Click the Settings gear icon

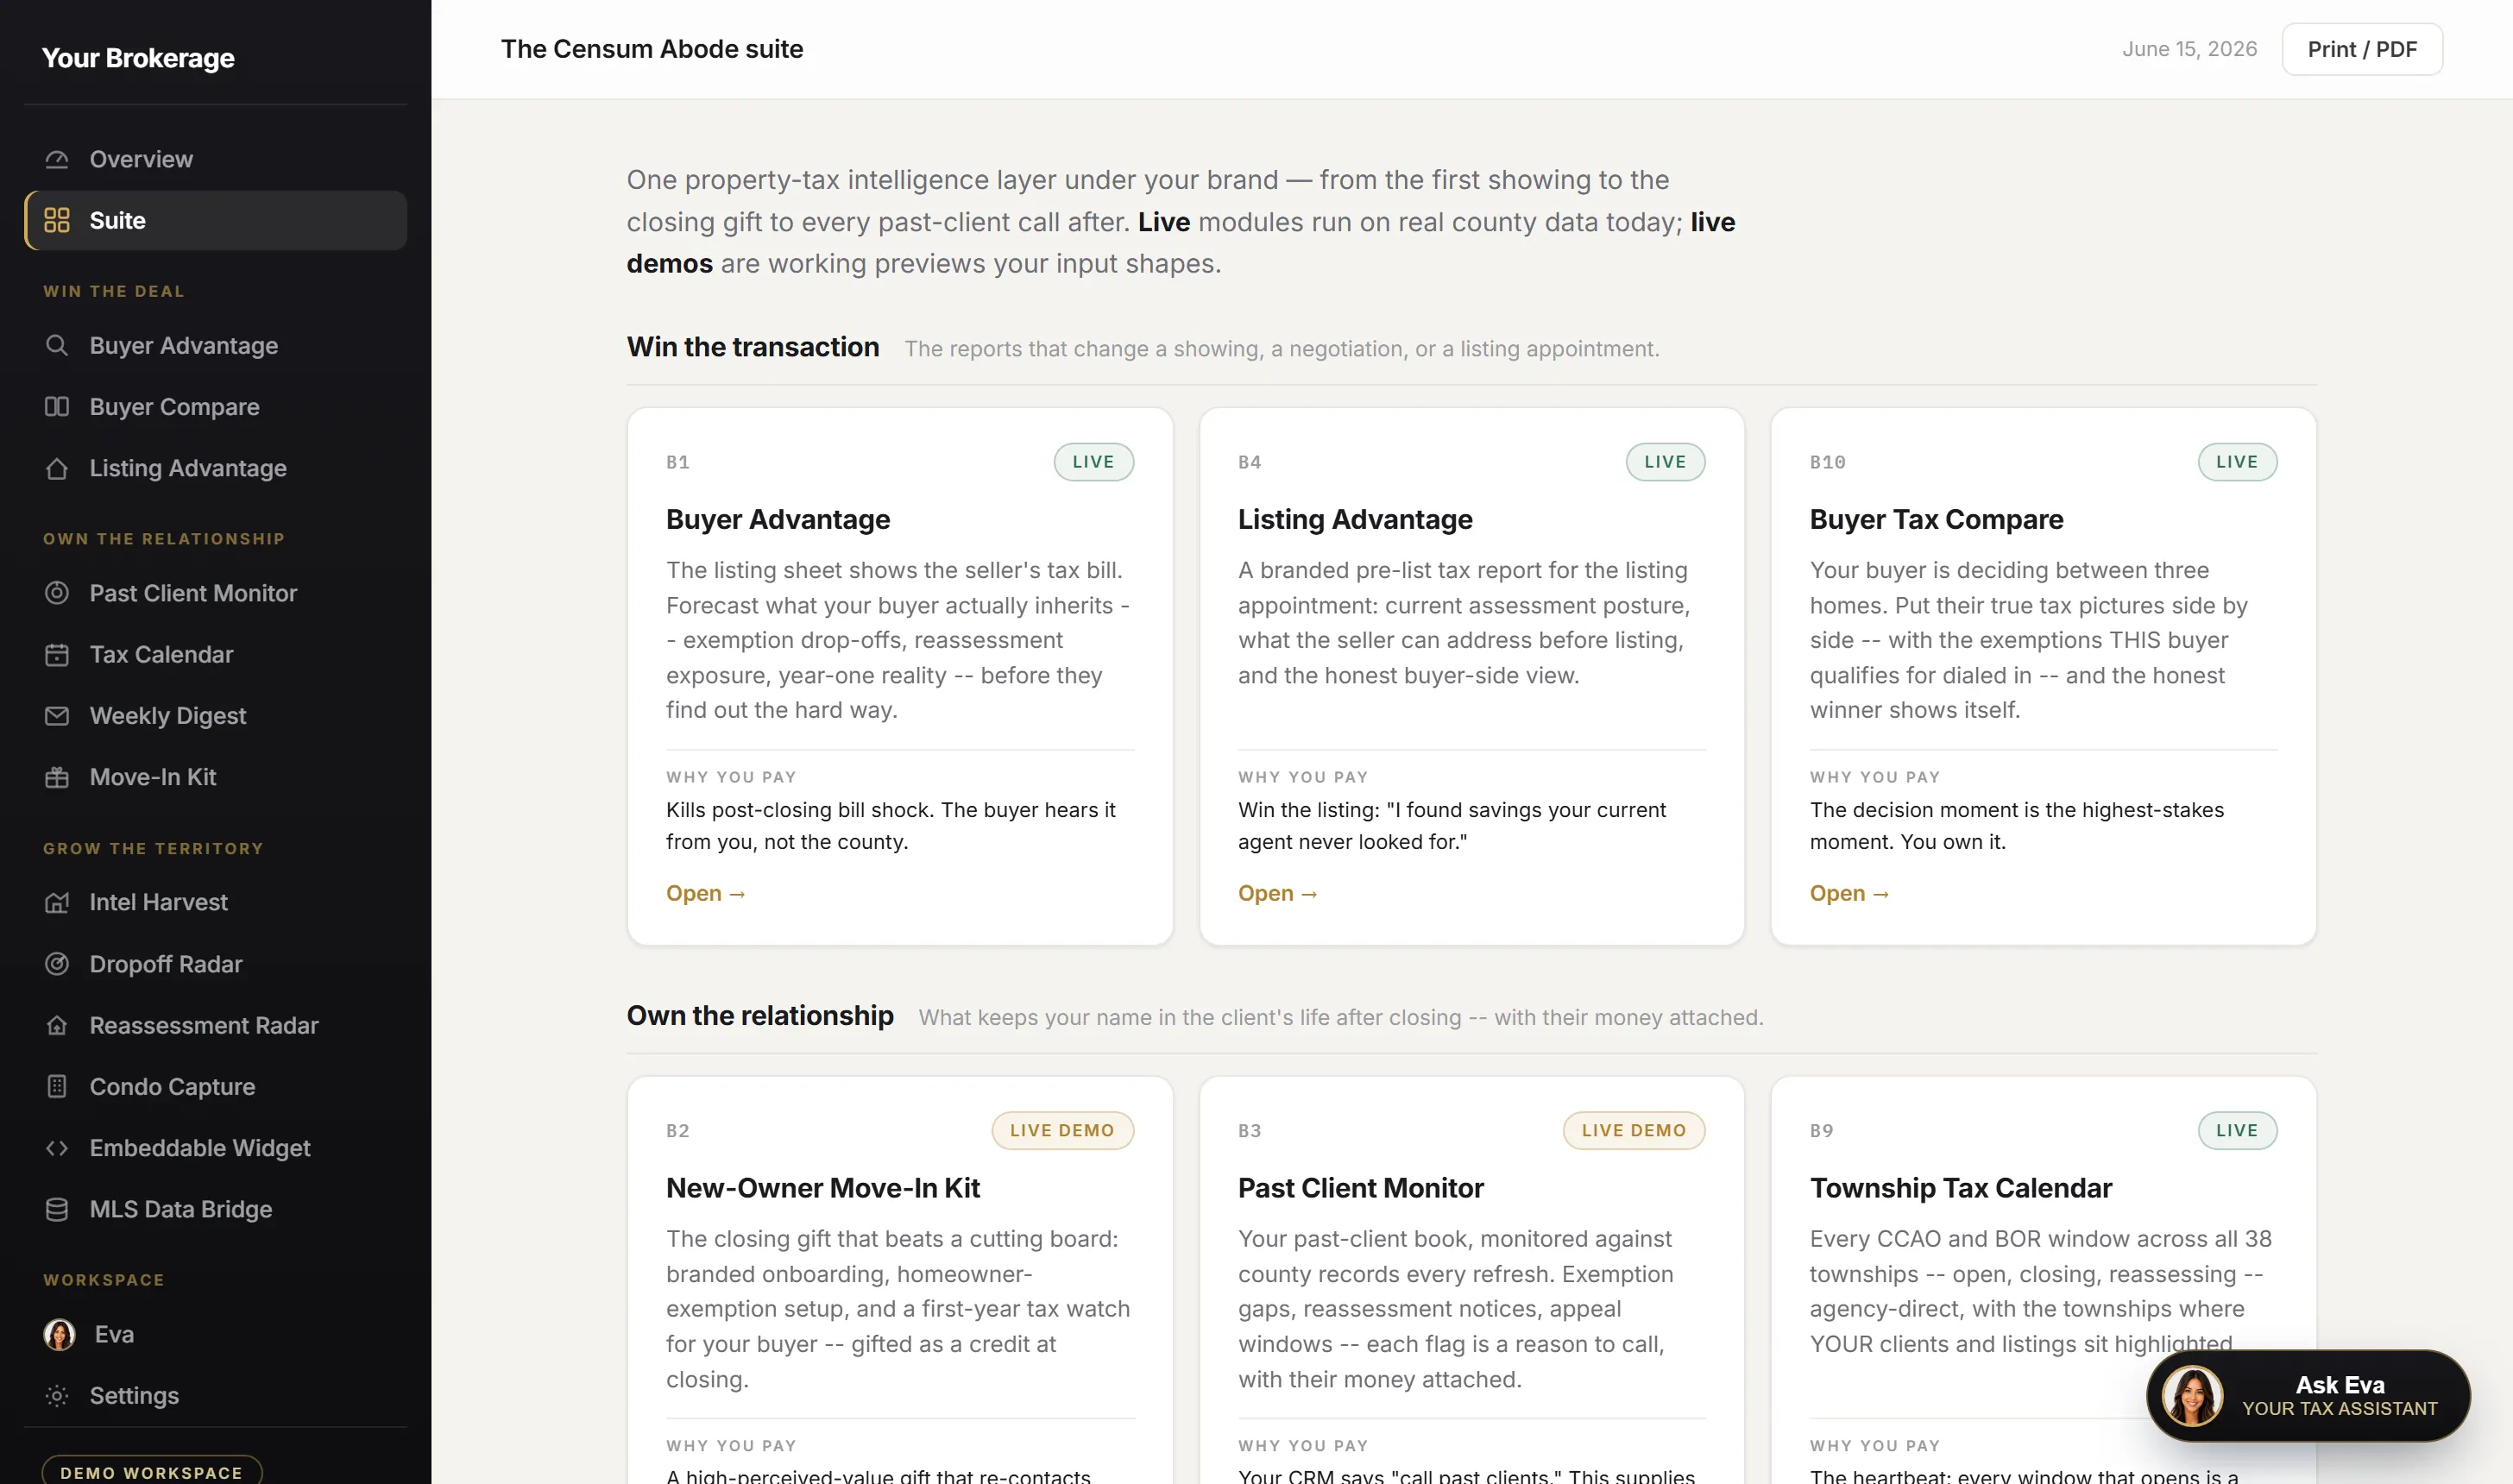pos(57,1395)
